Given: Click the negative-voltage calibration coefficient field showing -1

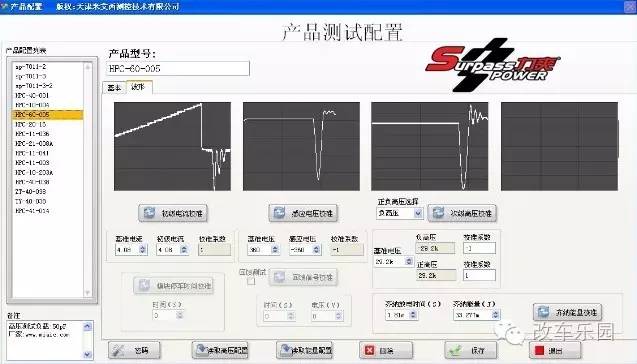Looking at the screenshot, I should coord(479,248).
